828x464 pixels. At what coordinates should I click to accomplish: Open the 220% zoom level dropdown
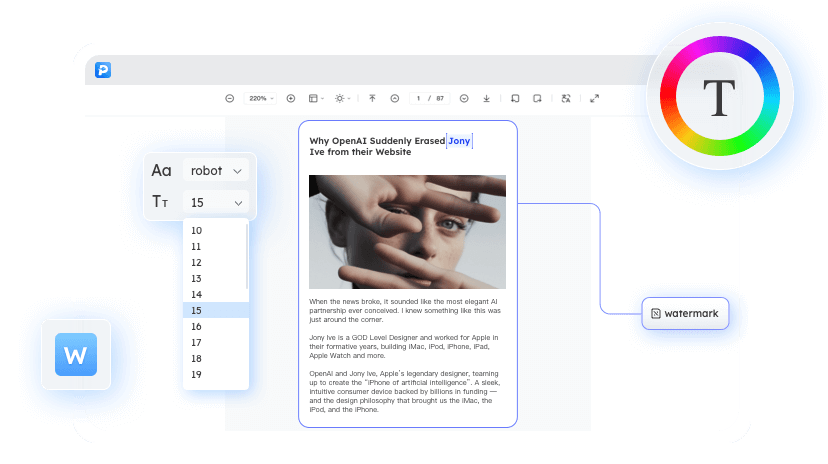(x=260, y=98)
